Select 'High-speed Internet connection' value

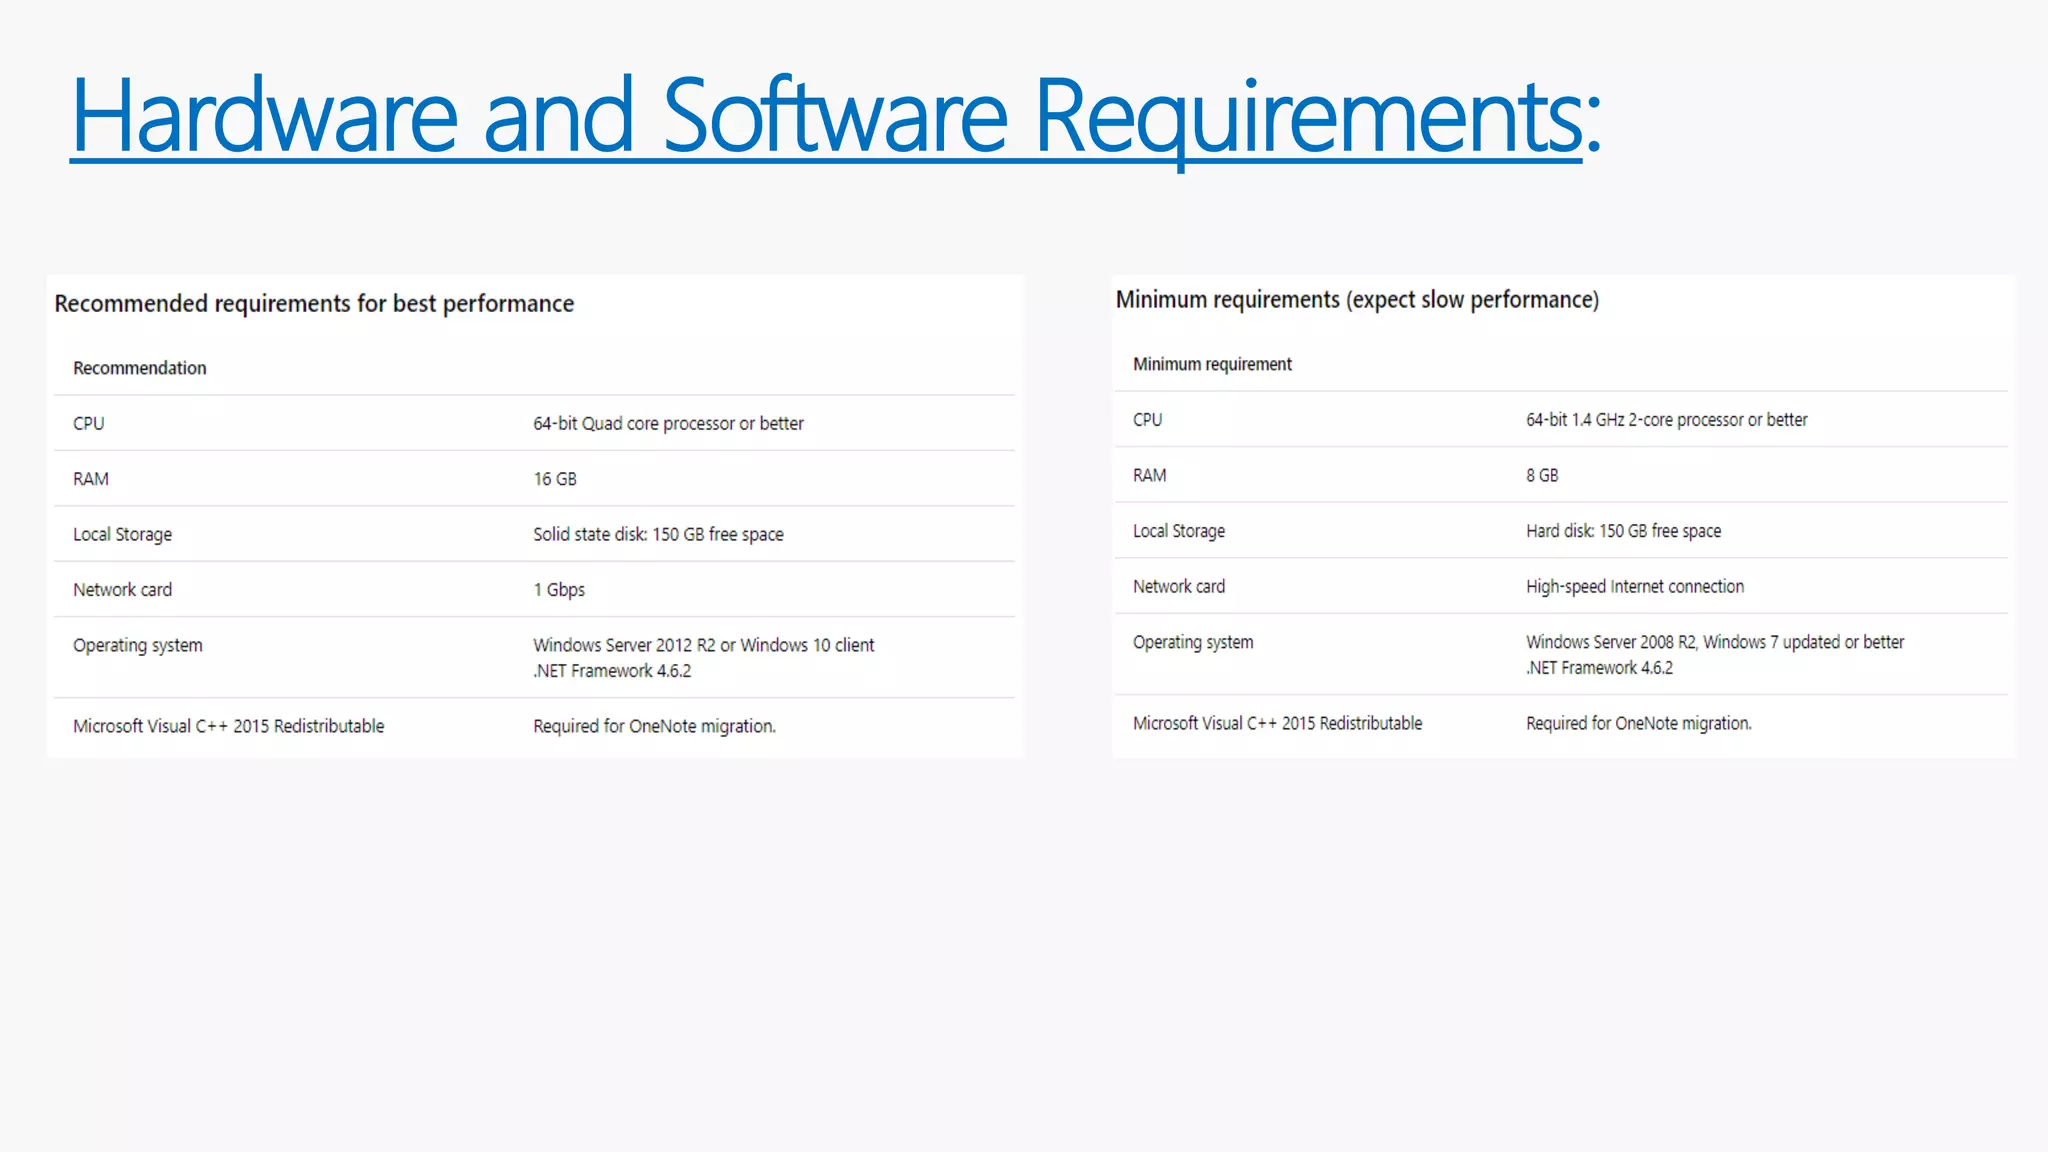click(x=1635, y=586)
